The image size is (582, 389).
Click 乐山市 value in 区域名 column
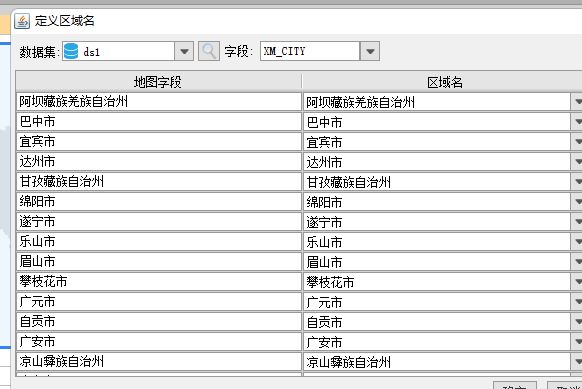[x=437, y=242]
